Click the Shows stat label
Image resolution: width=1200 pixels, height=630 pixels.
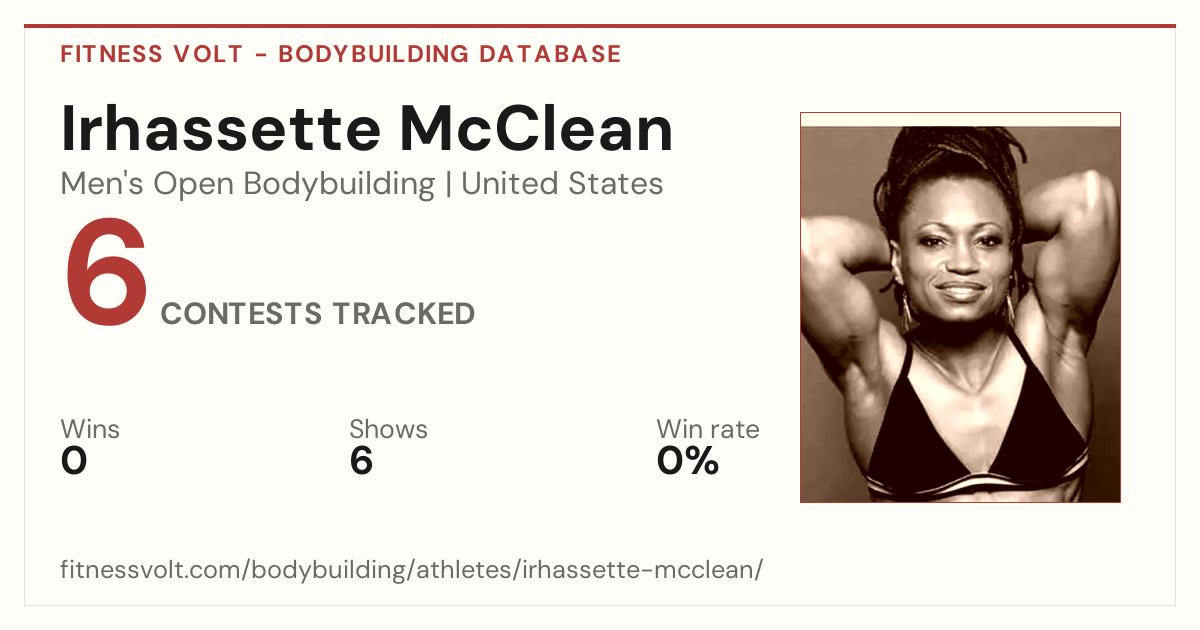[x=388, y=430]
